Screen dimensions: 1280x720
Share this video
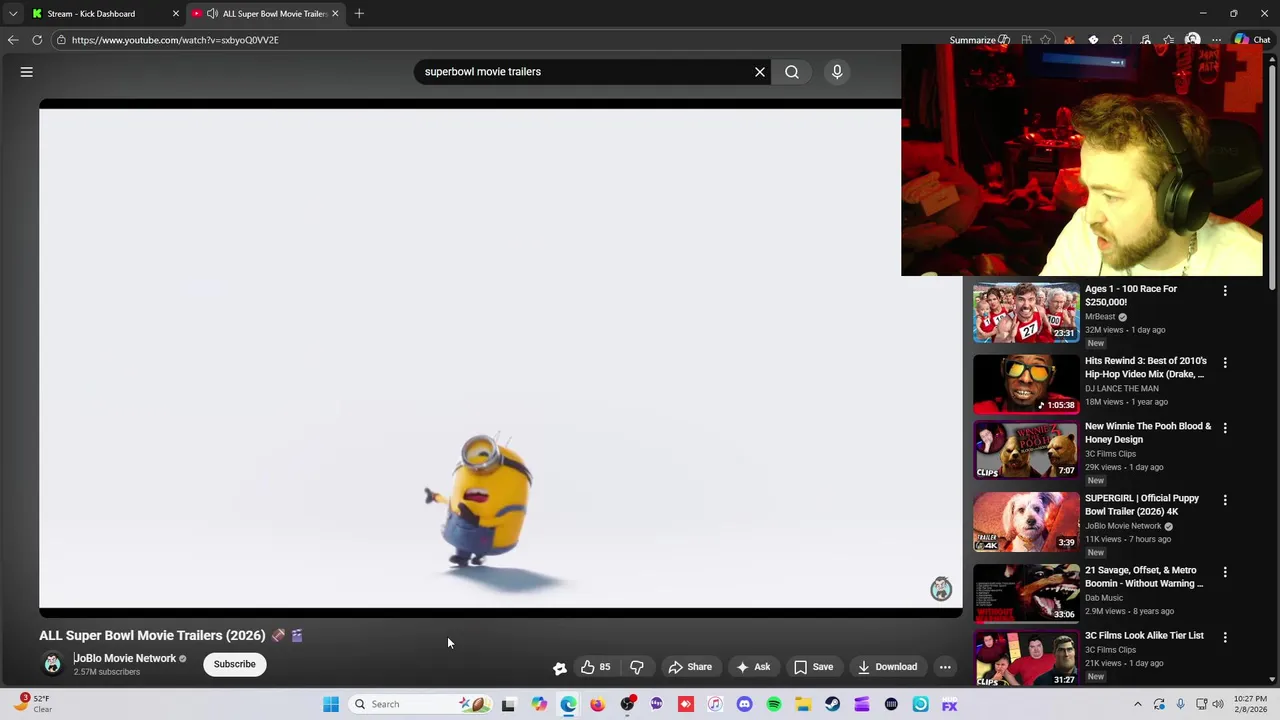[690, 667]
